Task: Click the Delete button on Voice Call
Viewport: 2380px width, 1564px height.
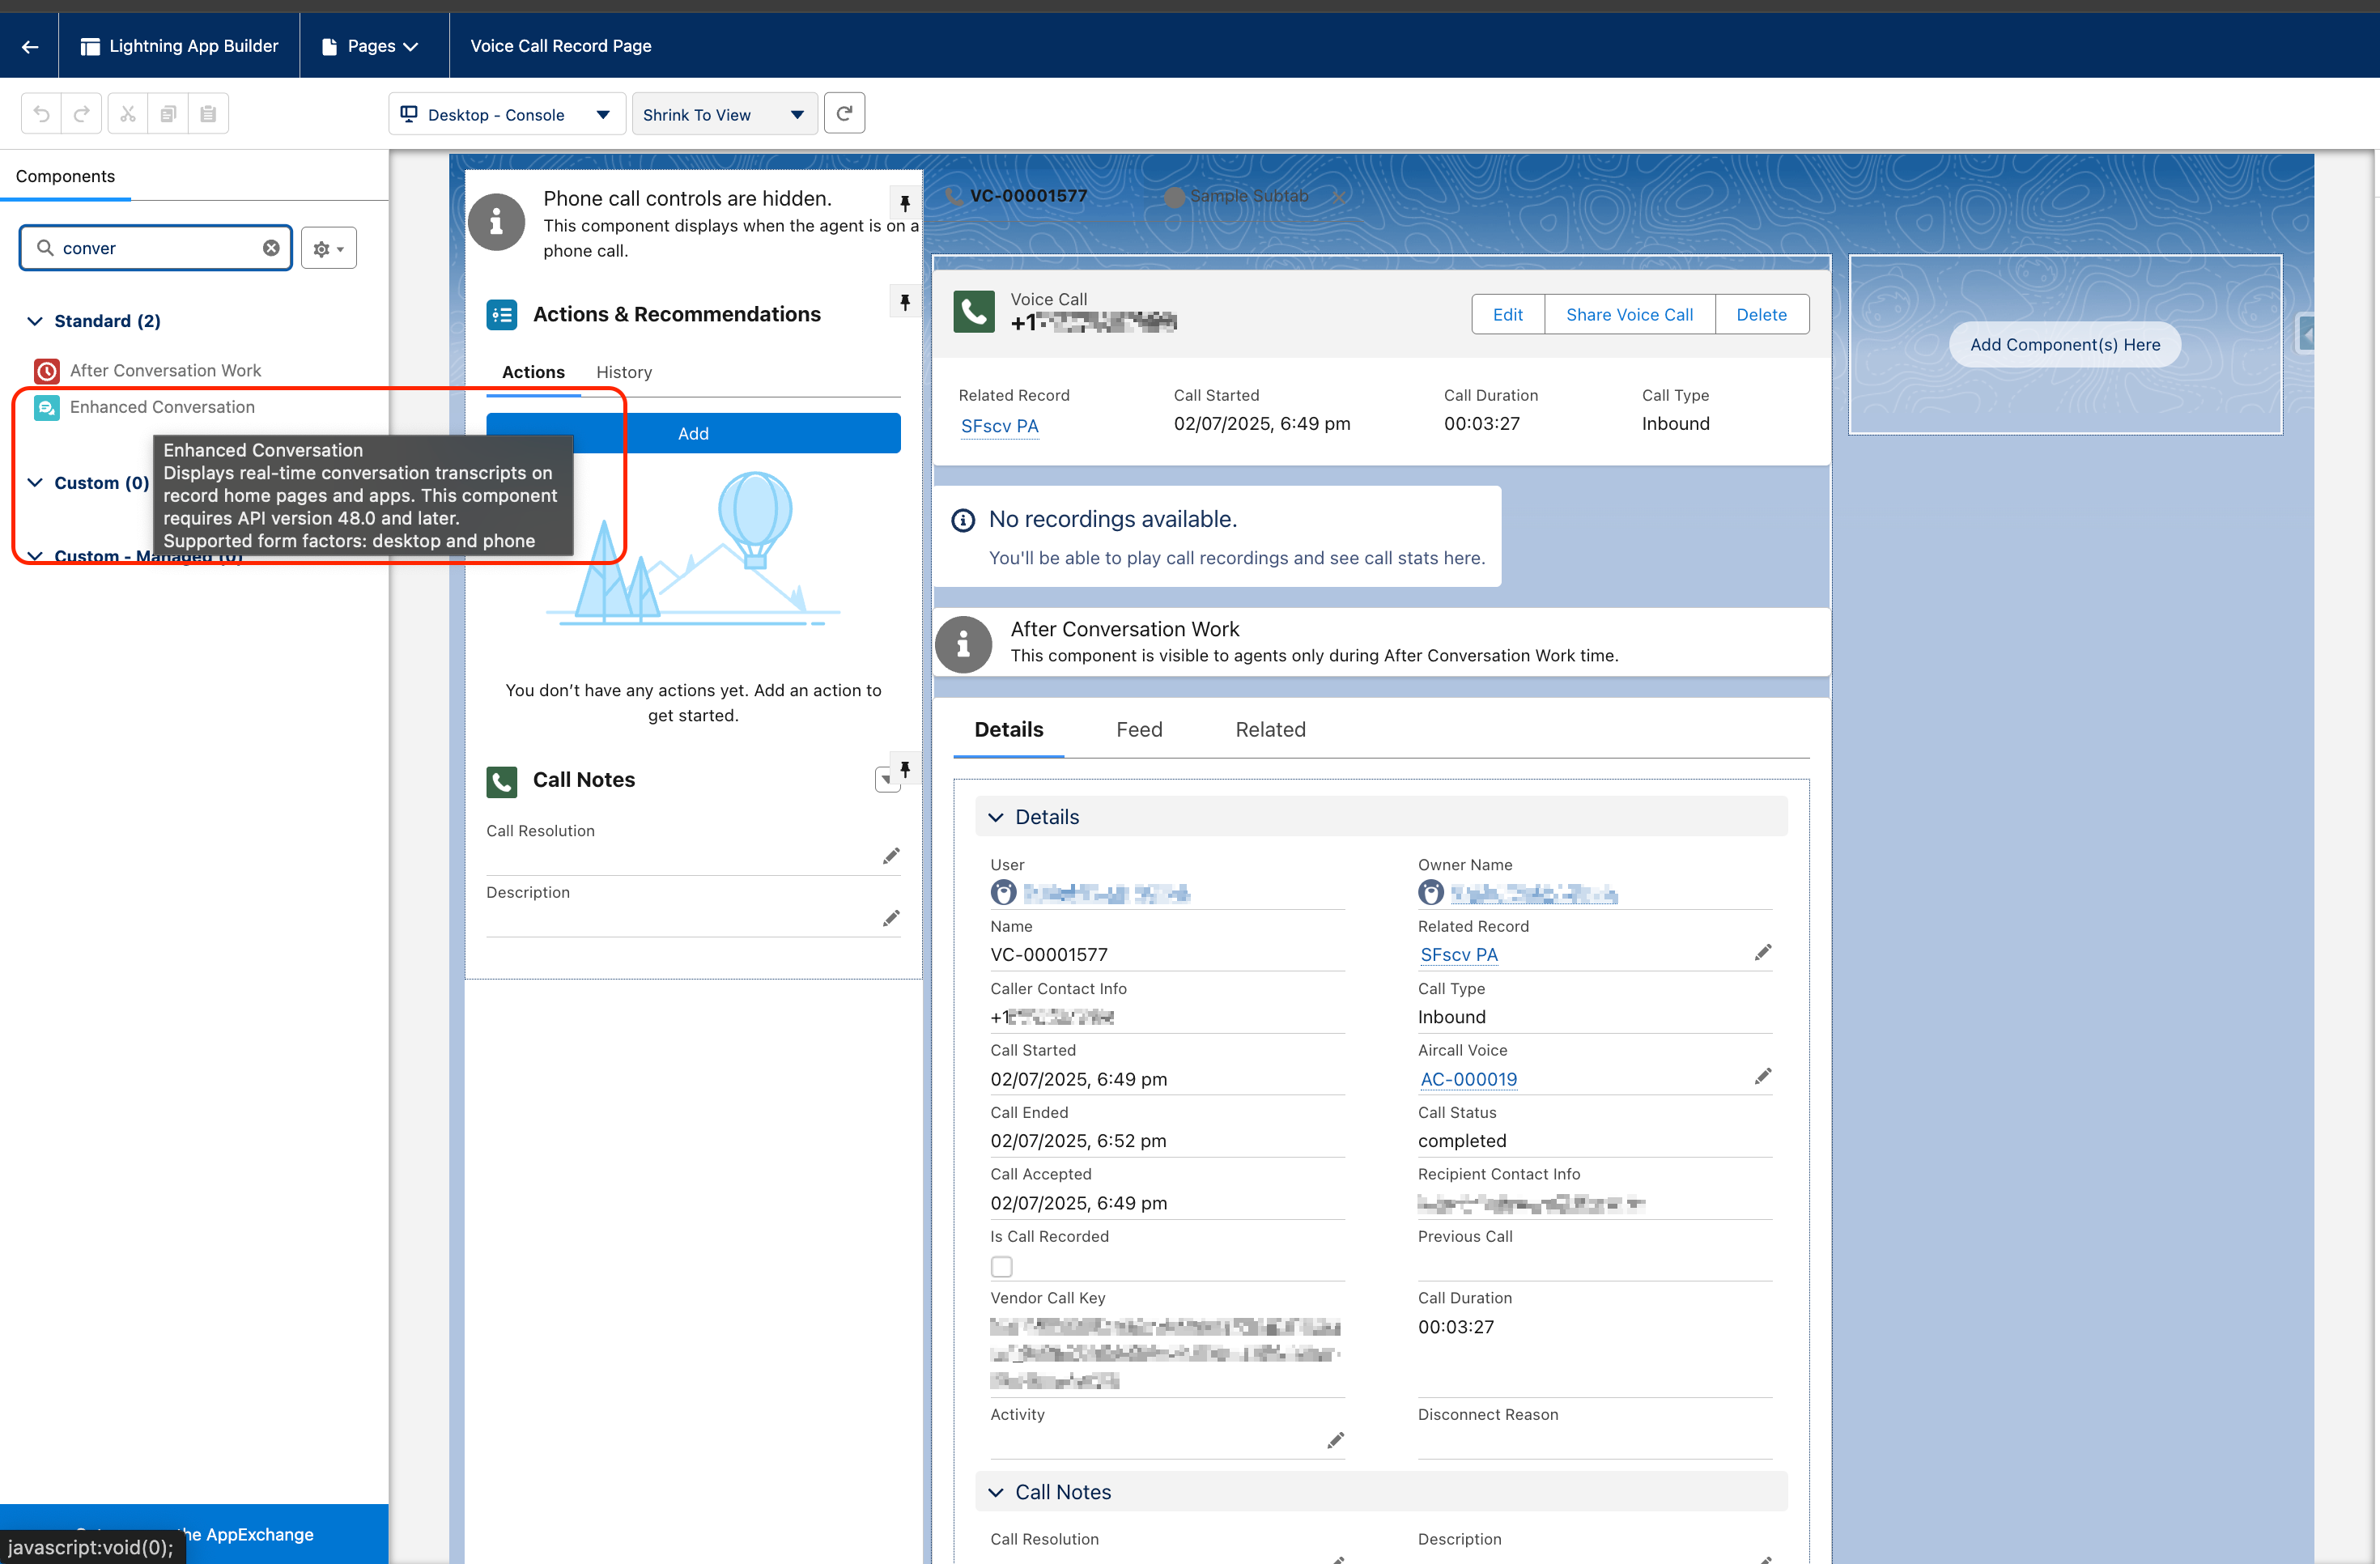Action: [1761, 315]
